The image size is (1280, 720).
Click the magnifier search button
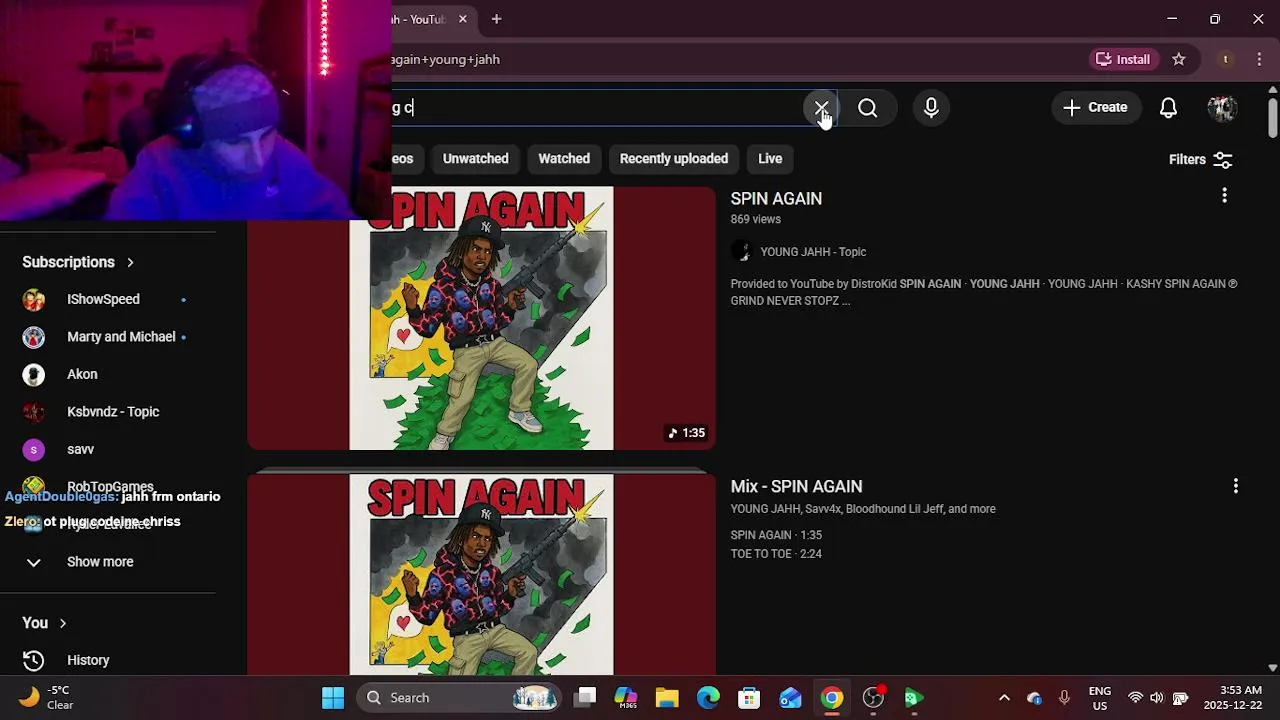click(868, 108)
